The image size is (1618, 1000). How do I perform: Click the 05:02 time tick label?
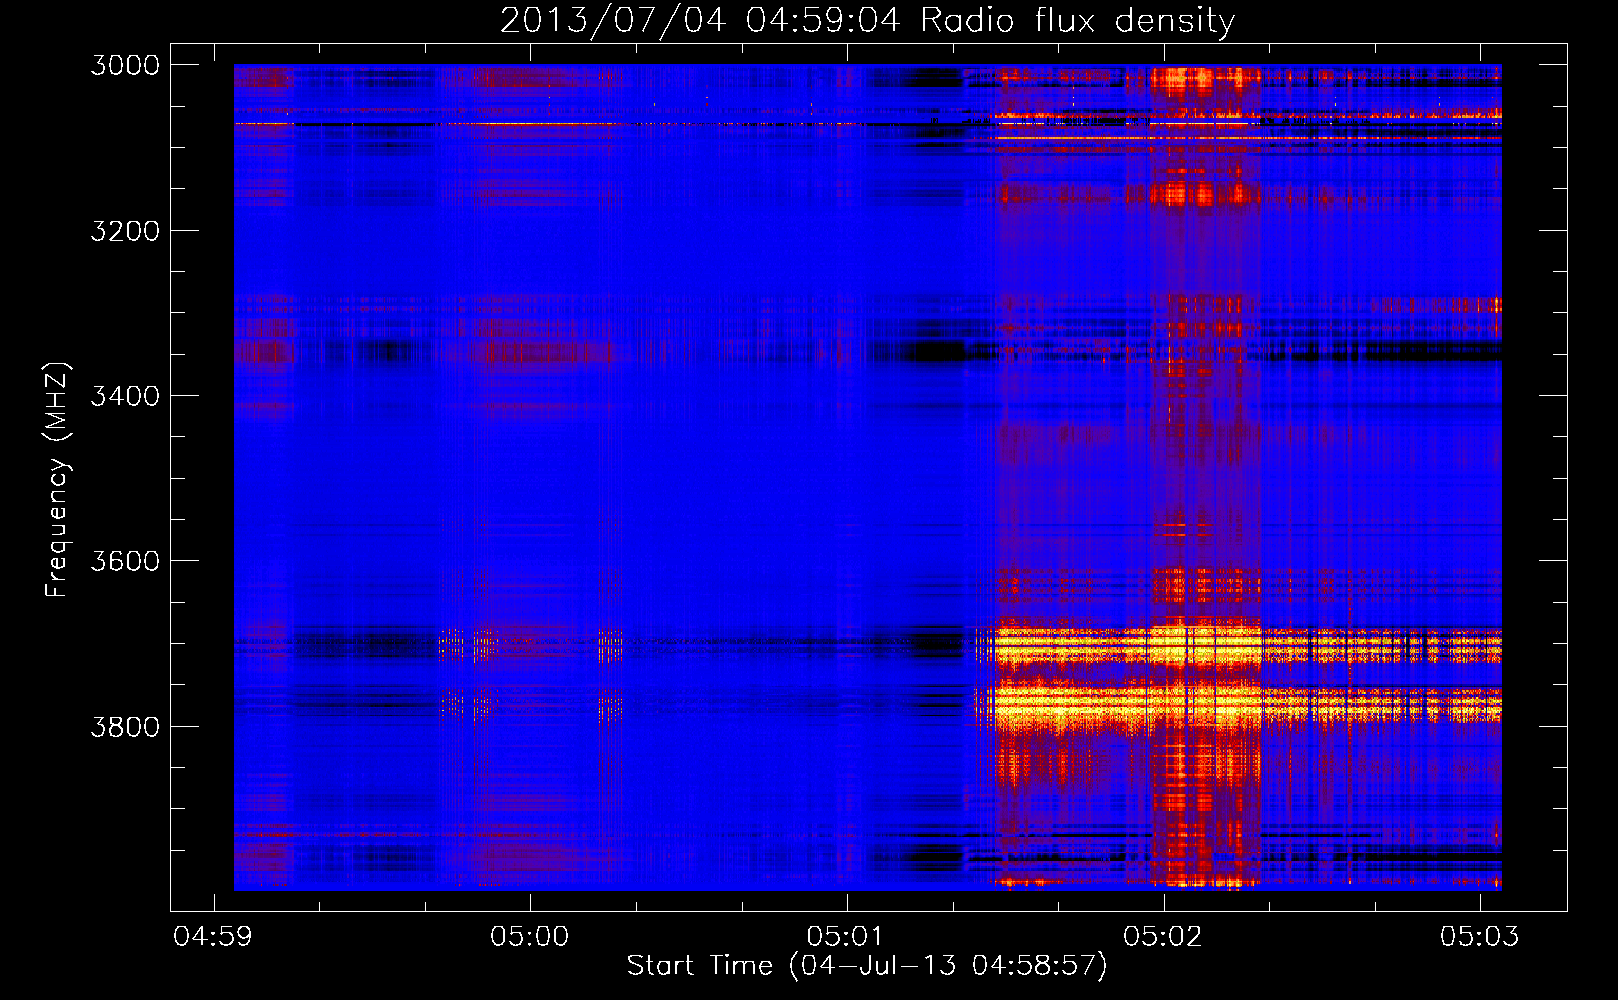point(1163,936)
